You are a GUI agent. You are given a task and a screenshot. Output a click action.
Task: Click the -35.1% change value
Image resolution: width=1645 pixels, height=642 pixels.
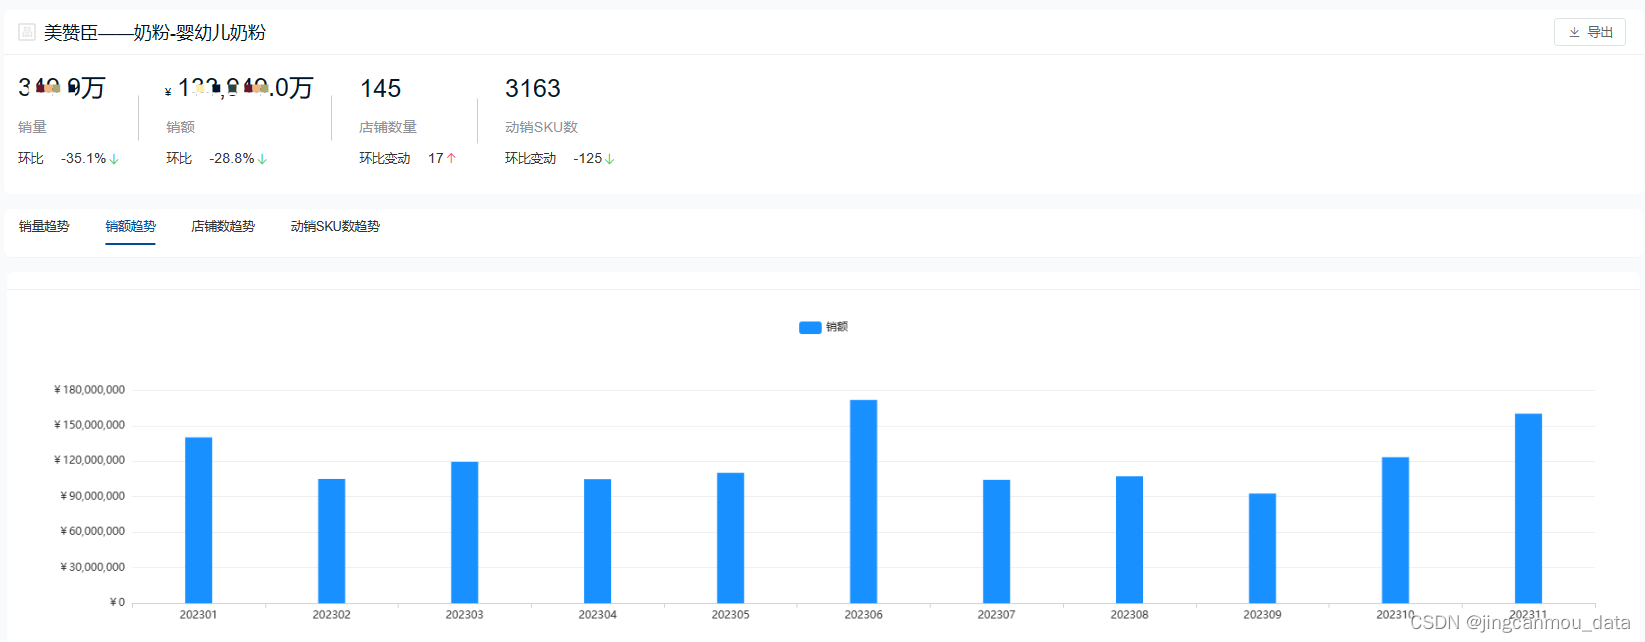(84, 158)
